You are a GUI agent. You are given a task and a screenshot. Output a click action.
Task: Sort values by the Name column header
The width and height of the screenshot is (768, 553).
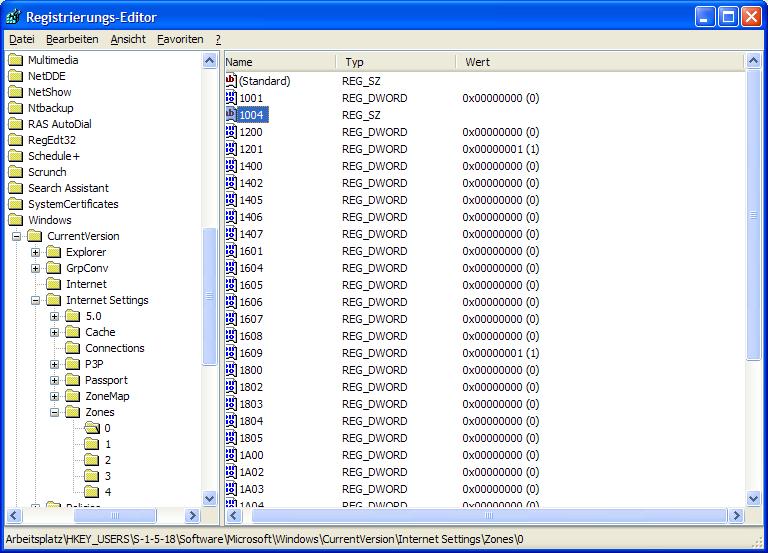click(x=278, y=62)
